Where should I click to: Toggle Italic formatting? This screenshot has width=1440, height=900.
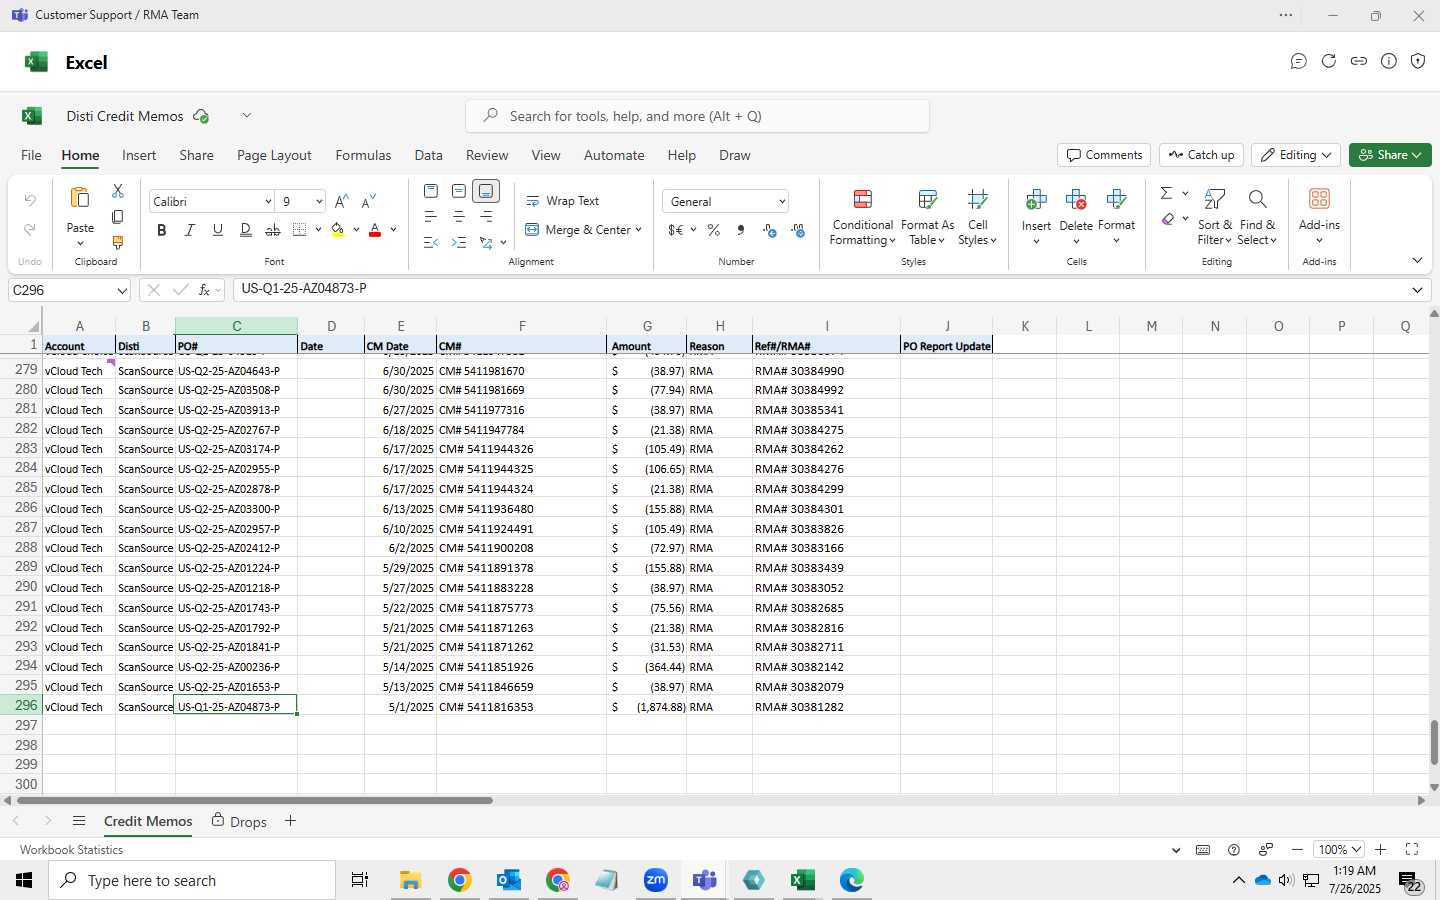tap(190, 230)
